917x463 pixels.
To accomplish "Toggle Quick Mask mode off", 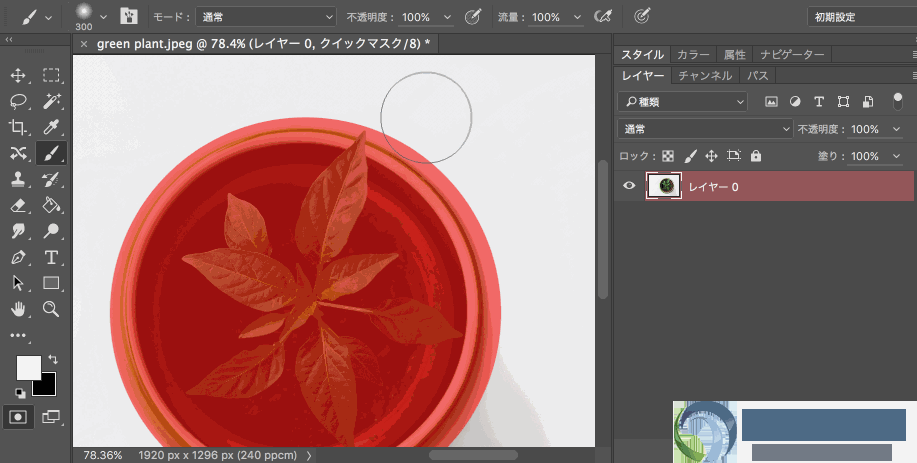I will point(18,417).
